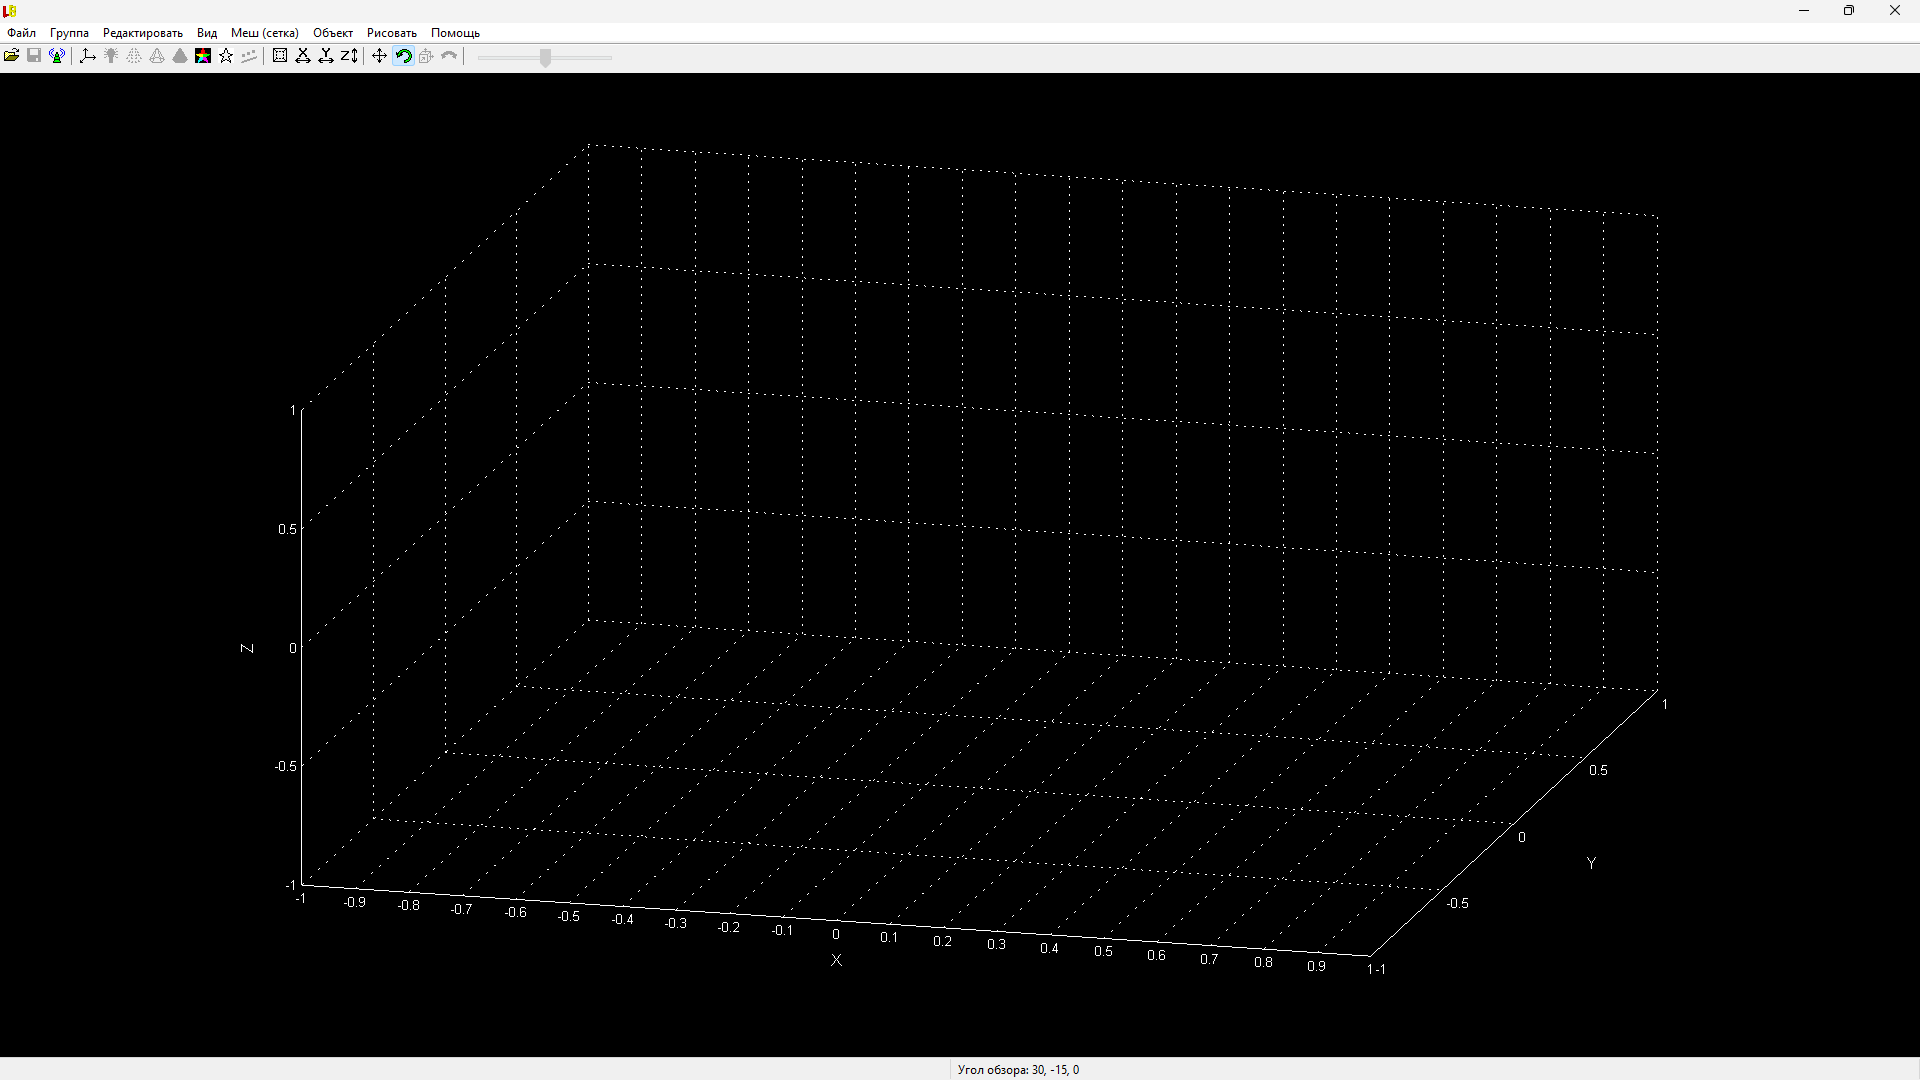The image size is (1920, 1080).
Task: Click the open file folder icon
Action: pos(11,56)
